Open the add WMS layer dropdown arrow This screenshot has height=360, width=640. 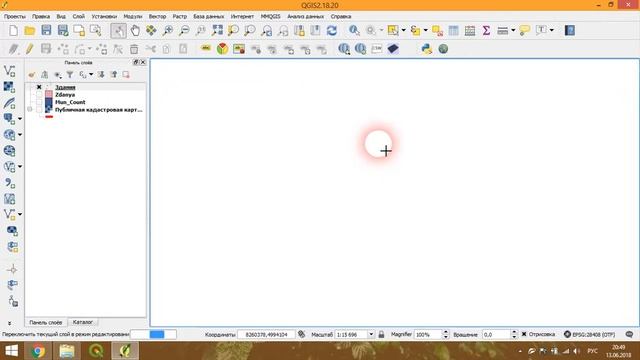(20, 135)
